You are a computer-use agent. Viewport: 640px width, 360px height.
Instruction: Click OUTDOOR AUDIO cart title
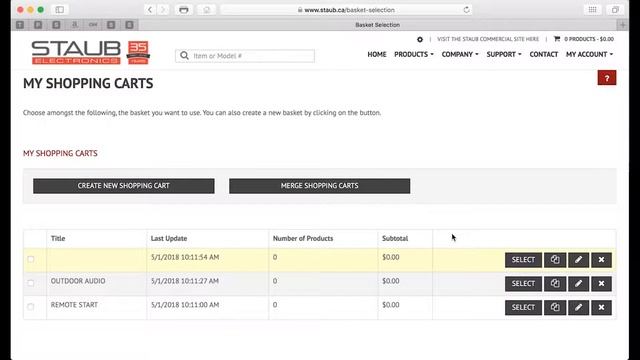click(x=78, y=281)
